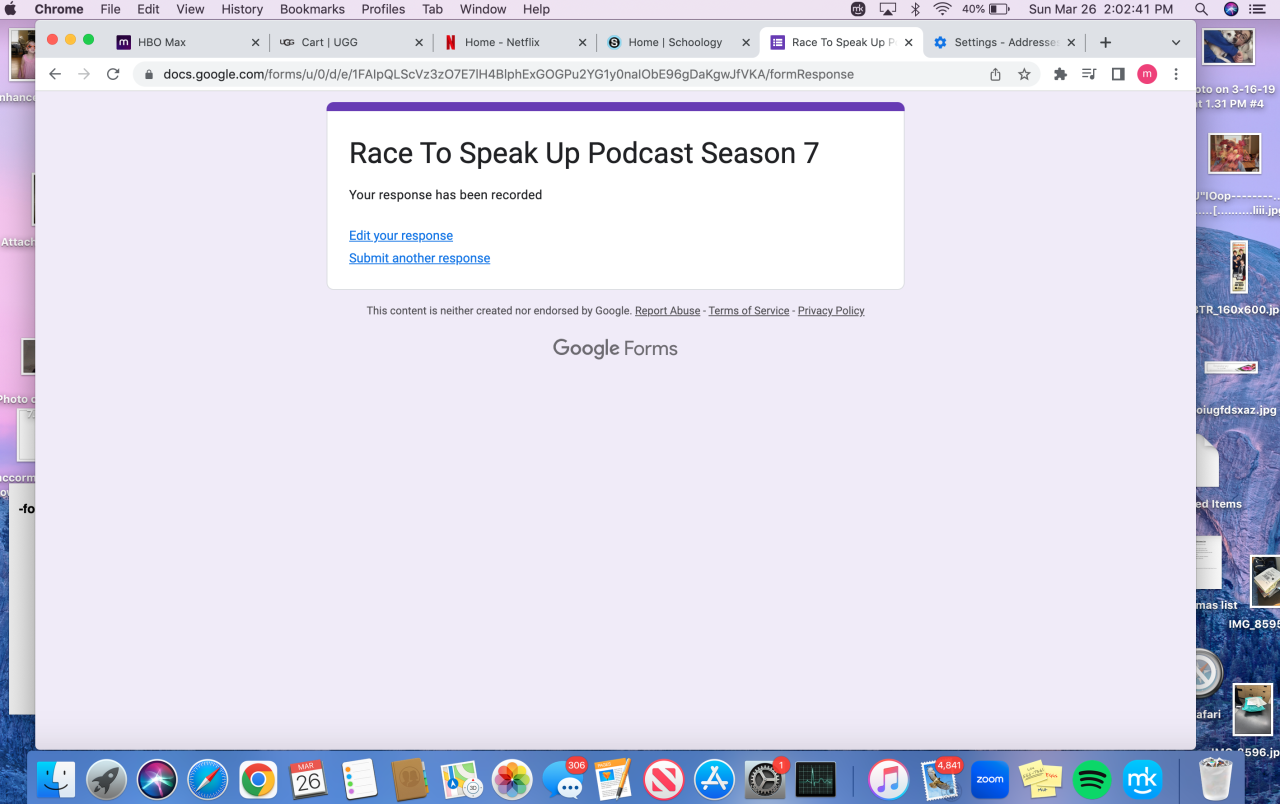Click the Edit your response link
The image size is (1280, 804).
401,236
